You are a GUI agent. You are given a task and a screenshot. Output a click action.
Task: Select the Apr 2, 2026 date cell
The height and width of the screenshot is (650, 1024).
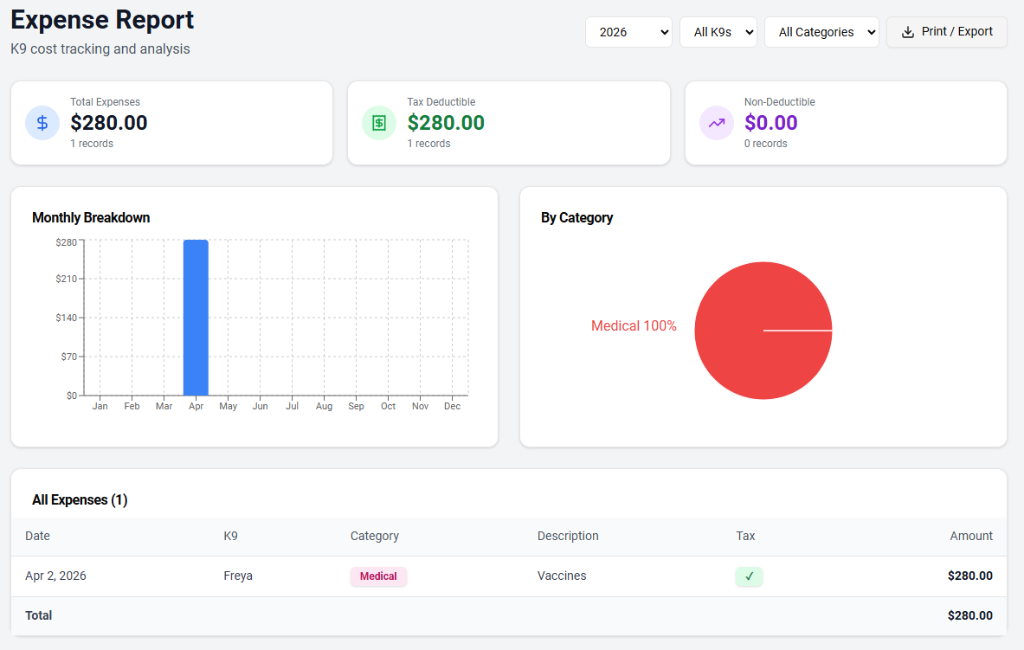[x=56, y=576]
